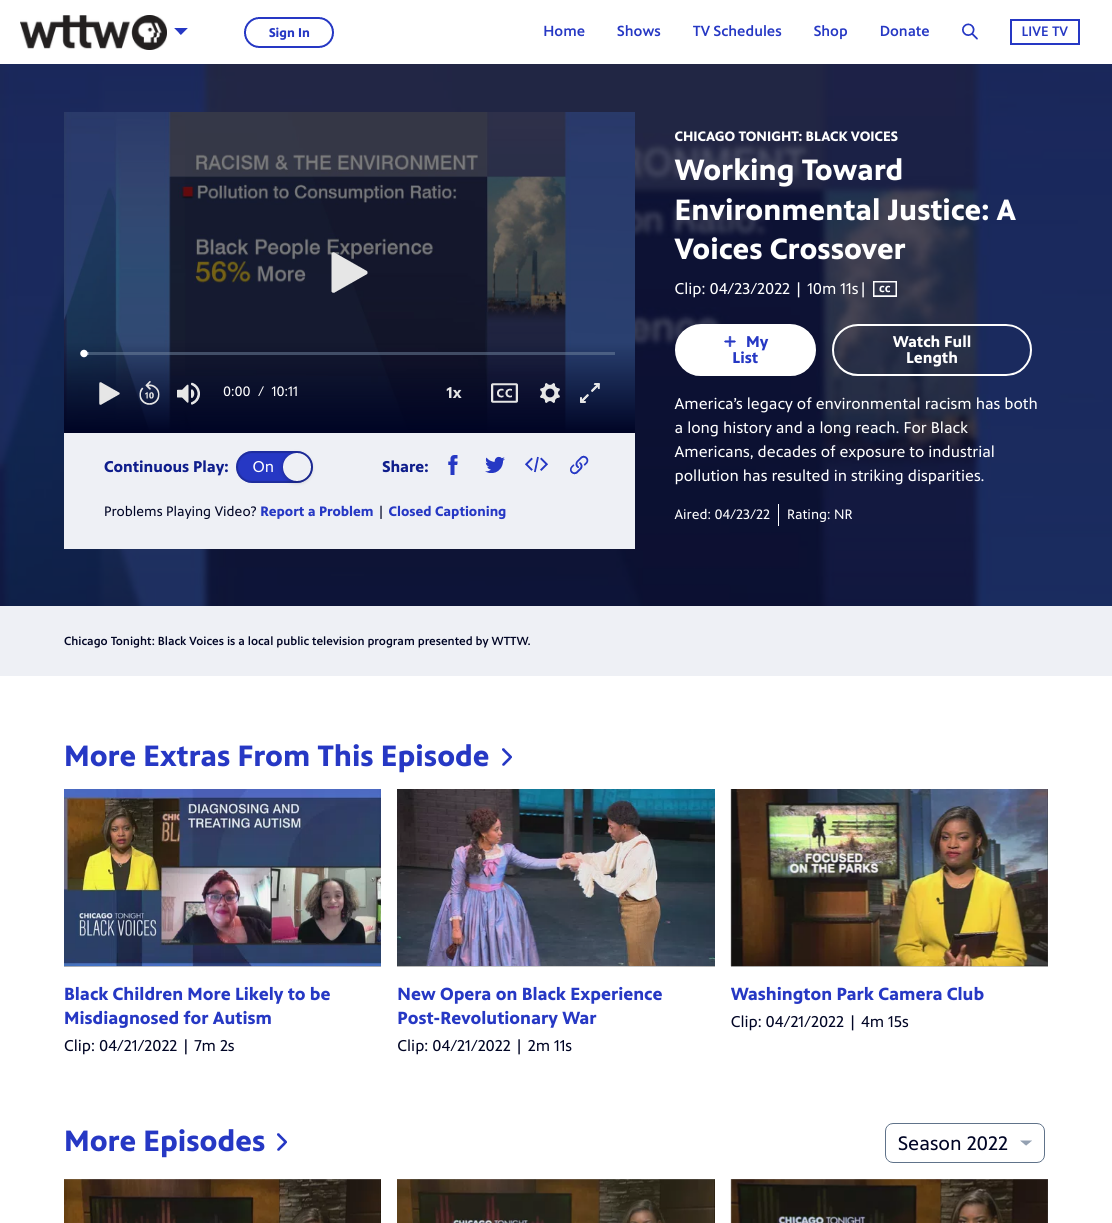Click the 'Aired: 04/23/22' text
The width and height of the screenshot is (1112, 1223).
pos(722,514)
